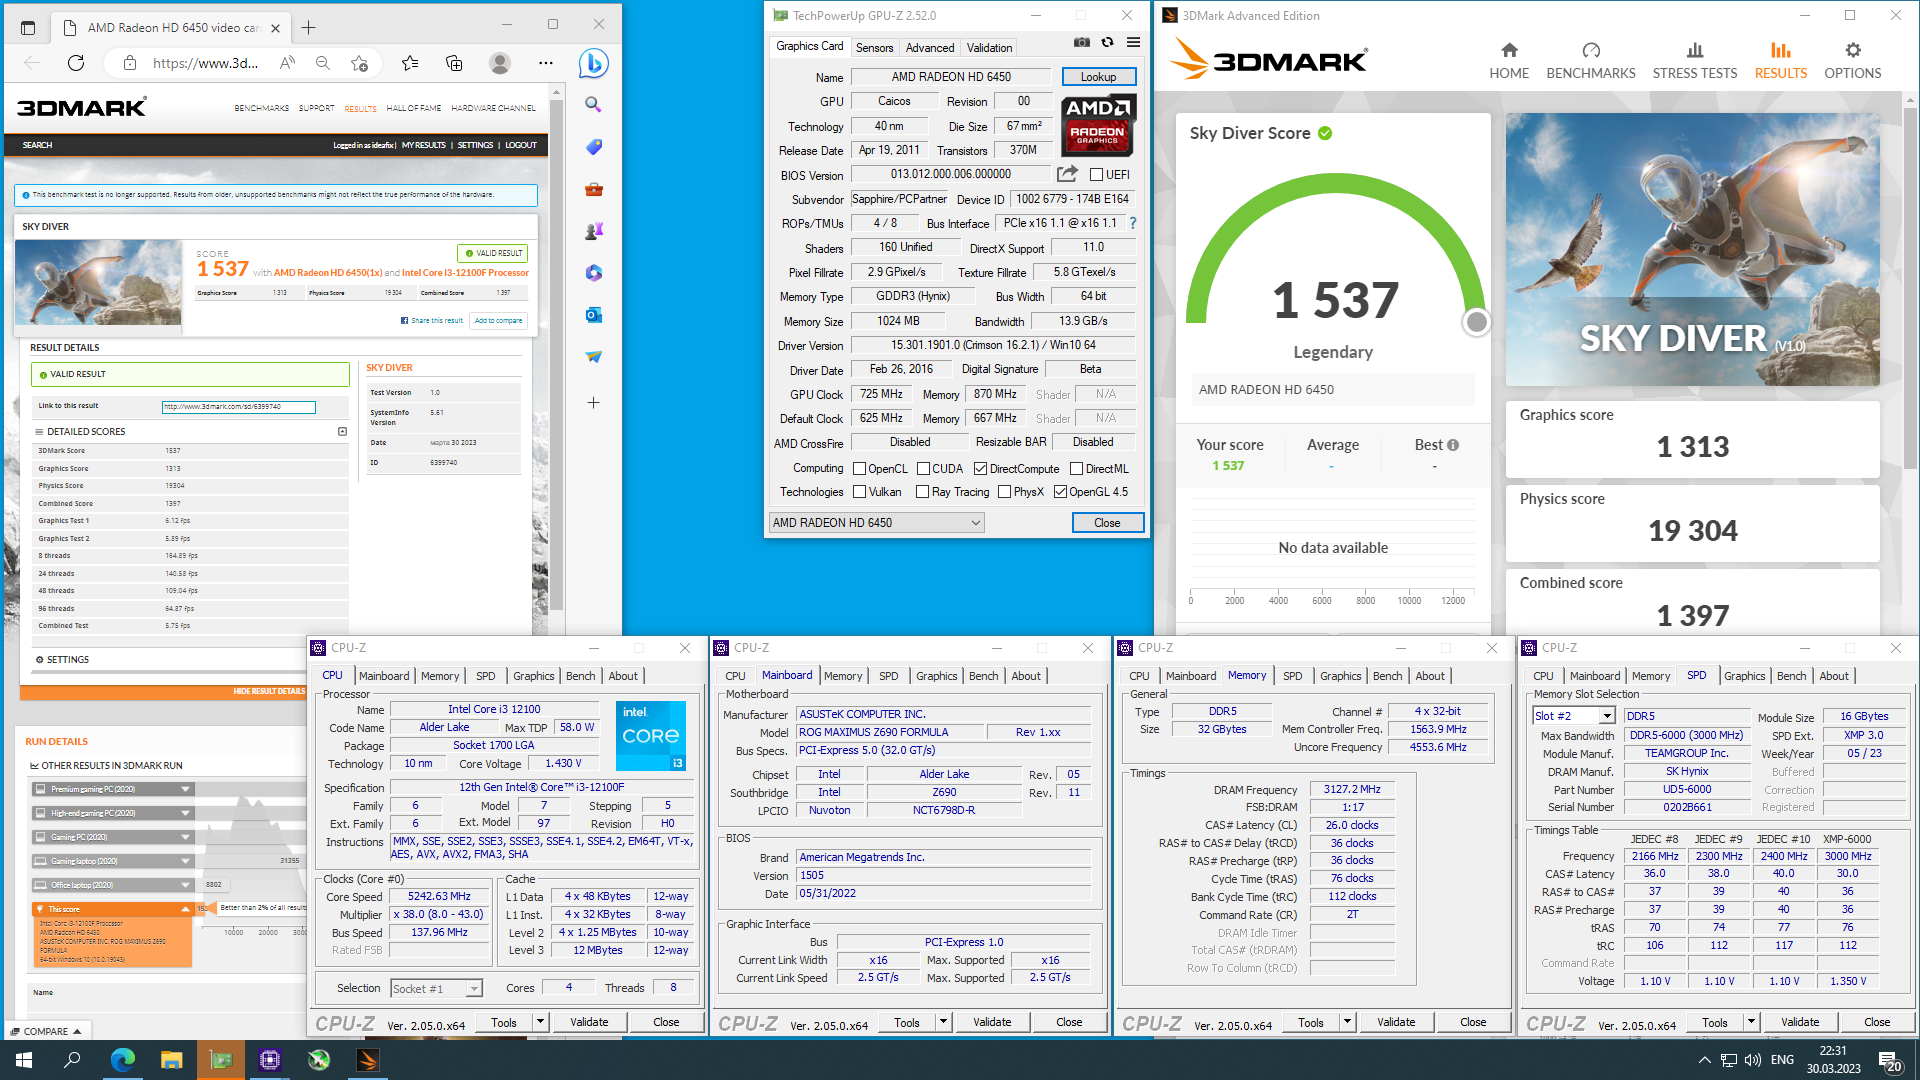The height and width of the screenshot is (1080, 1920).
Task: Open HOME in 3DMark app
Action: click(x=1509, y=60)
